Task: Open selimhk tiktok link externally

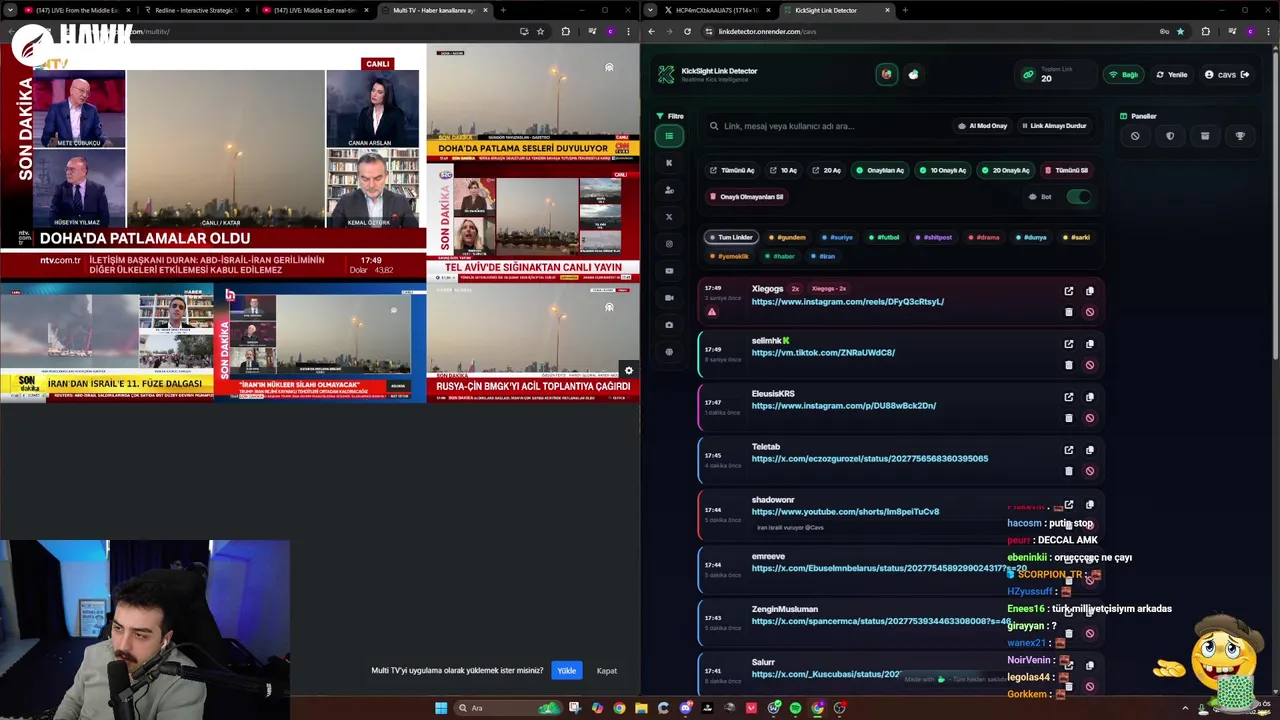Action: pyautogui.click(x=1068, y=344)
